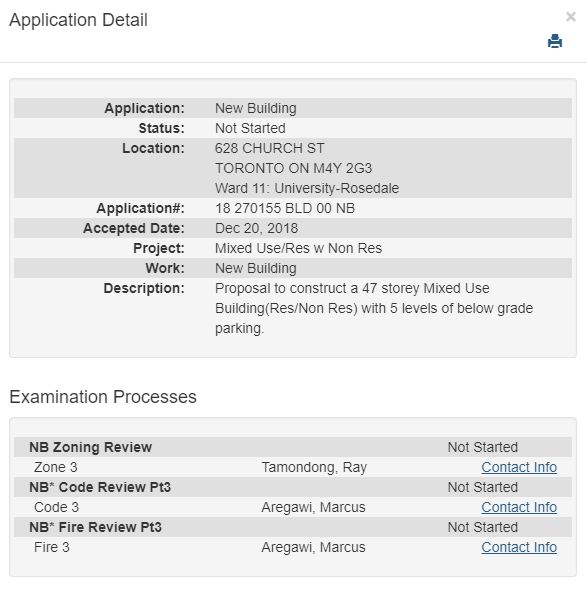This screenshot has height=600, width=587.
Task: Click the Not Started value beside Status
Action: (250, 128)
